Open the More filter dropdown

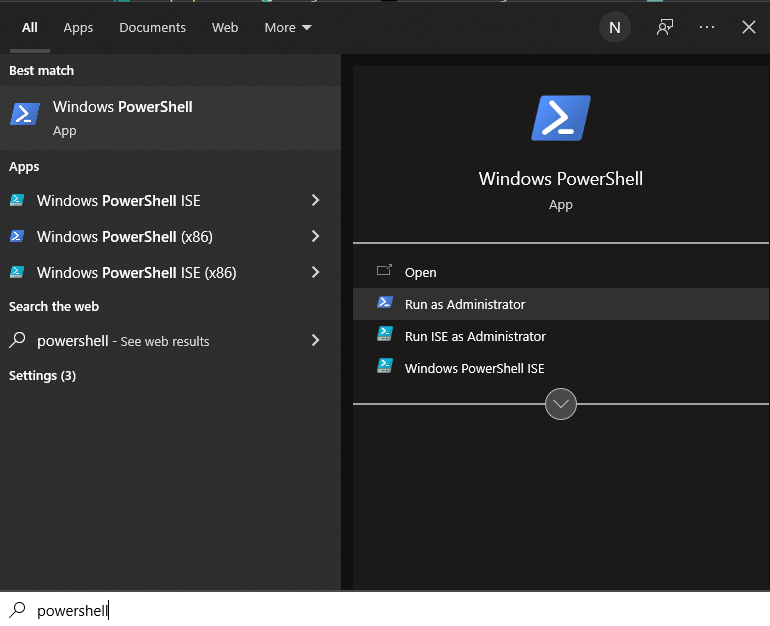coord(288,27)
